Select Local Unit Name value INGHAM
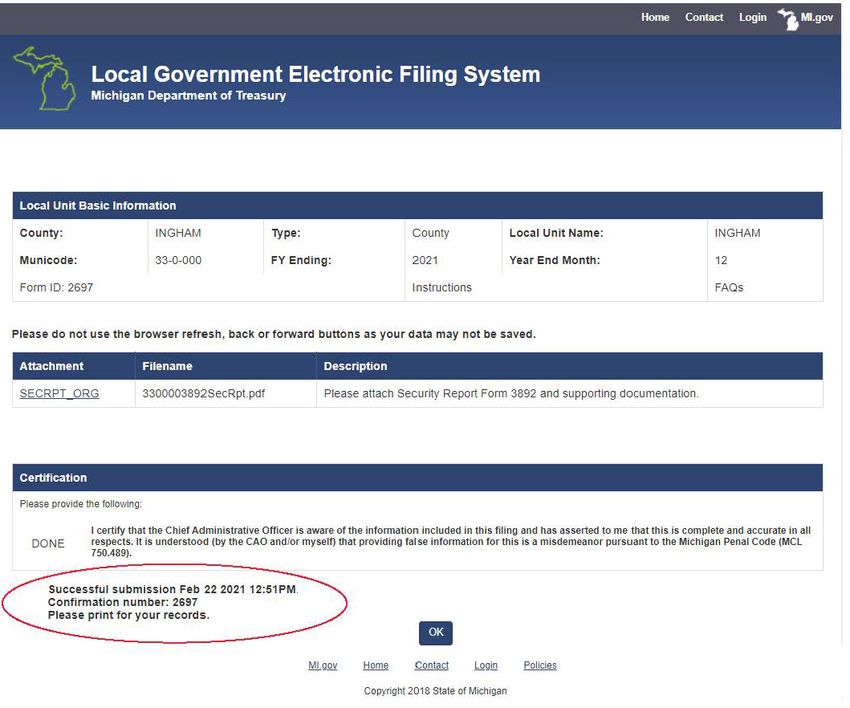850x708 pixels. (x=737, y=233)
